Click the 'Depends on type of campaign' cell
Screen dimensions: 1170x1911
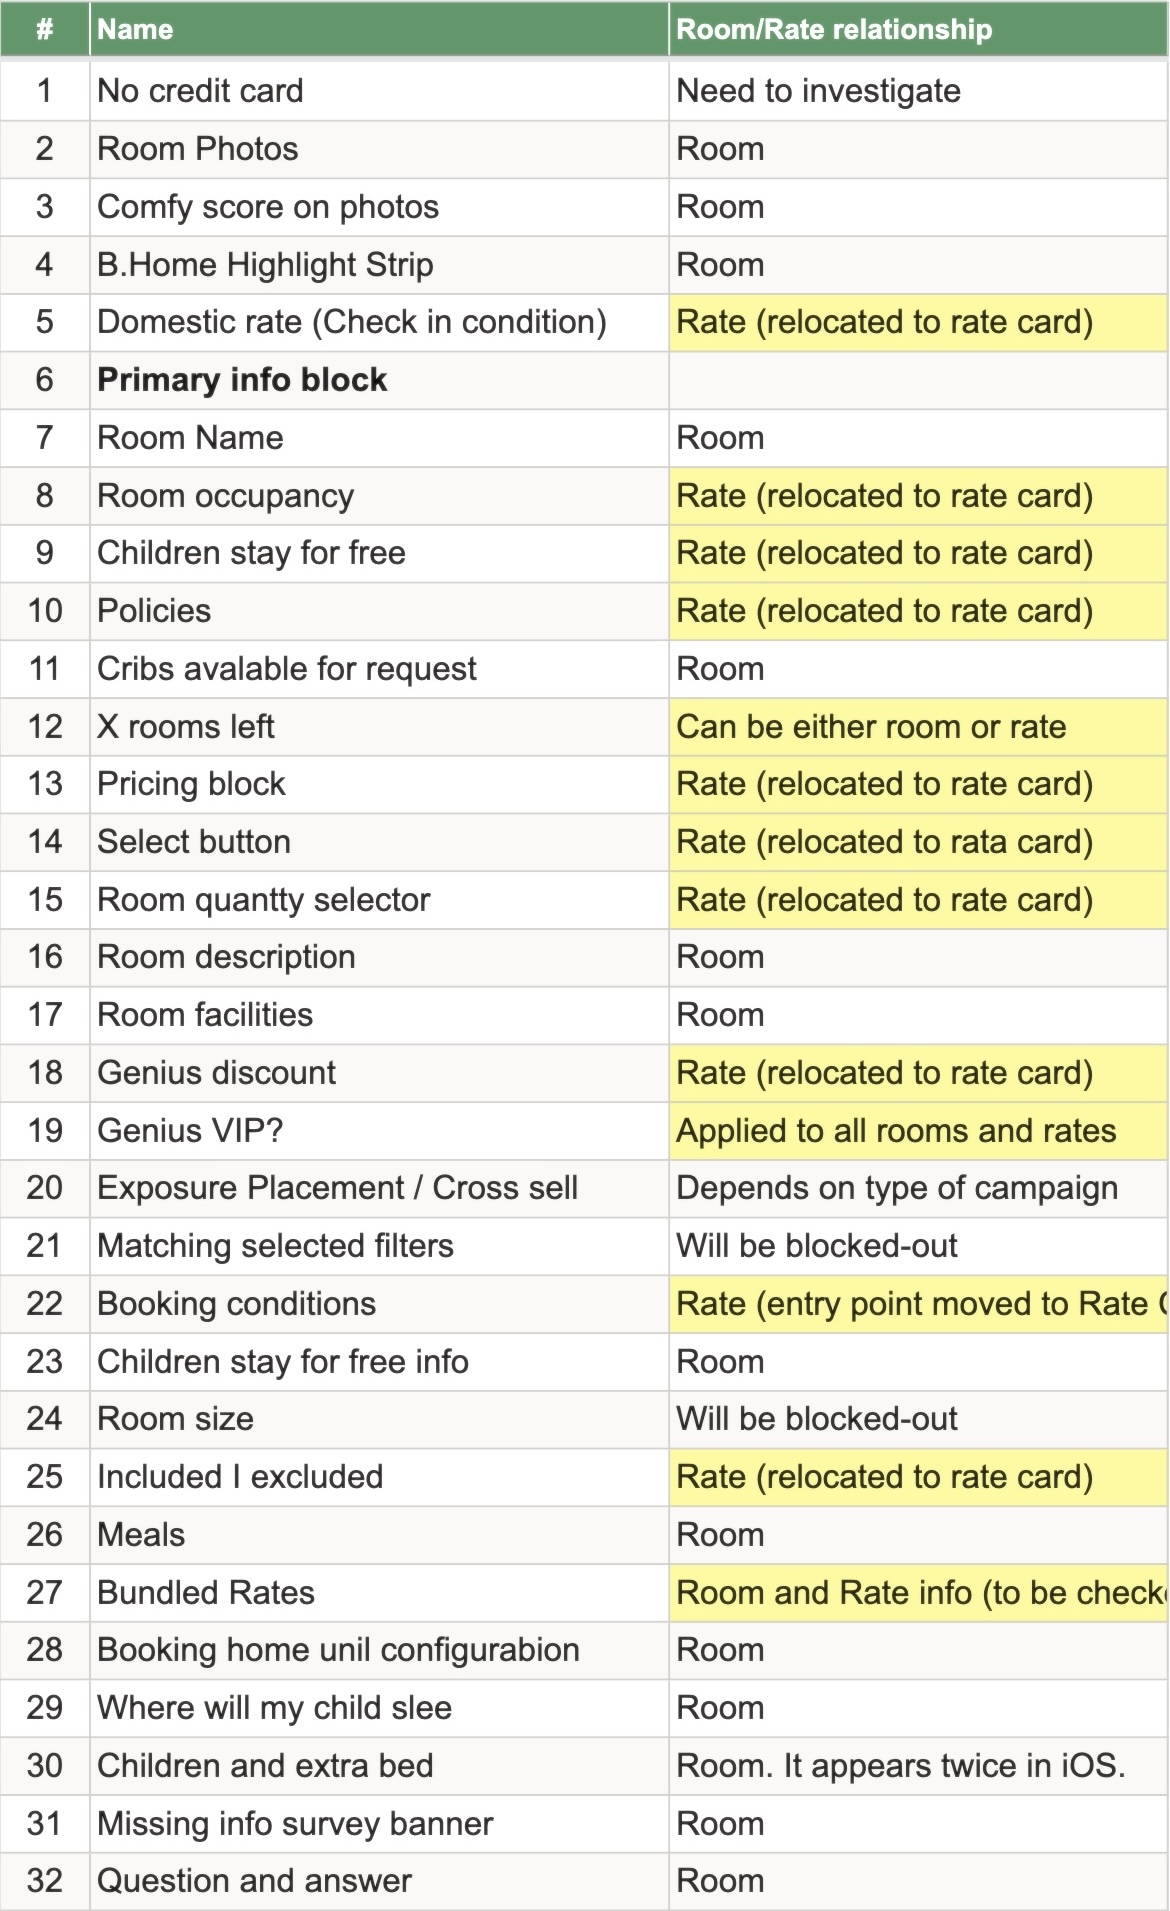click(919, 1188)
